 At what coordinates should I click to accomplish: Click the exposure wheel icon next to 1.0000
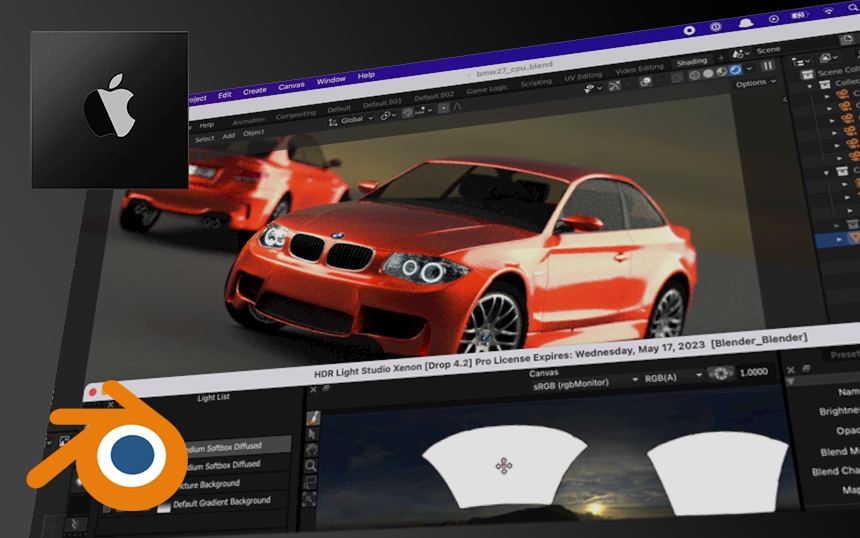click(x=720, y=374)
